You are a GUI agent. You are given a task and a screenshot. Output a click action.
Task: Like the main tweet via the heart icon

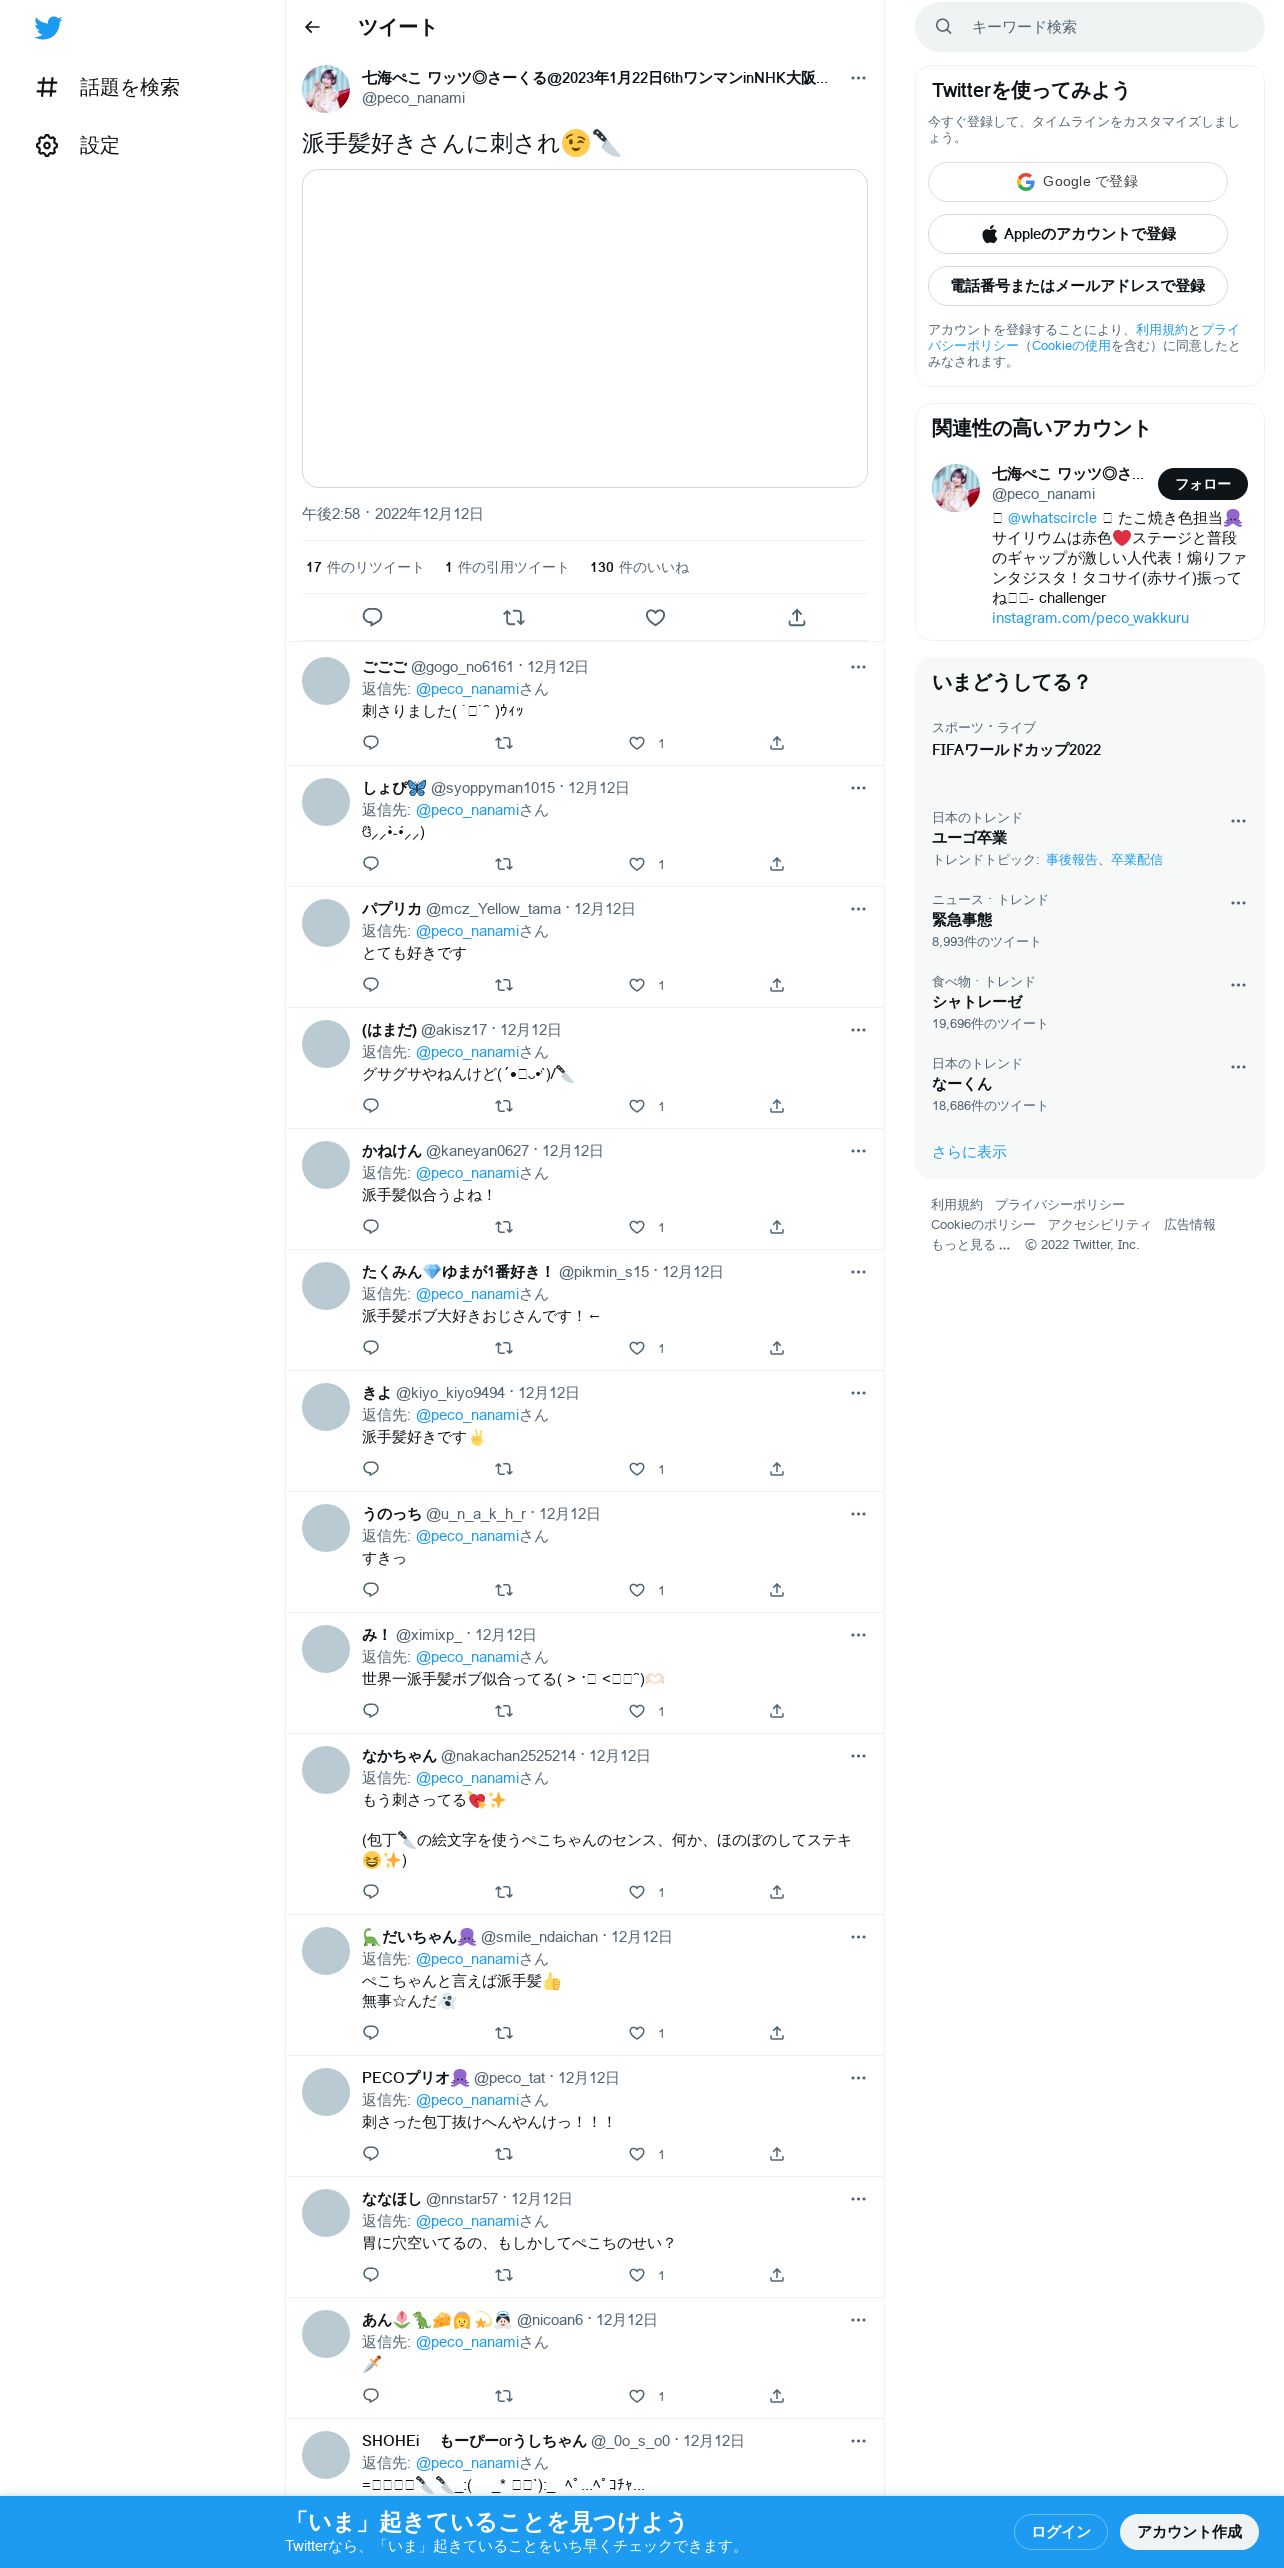(655, 617)
